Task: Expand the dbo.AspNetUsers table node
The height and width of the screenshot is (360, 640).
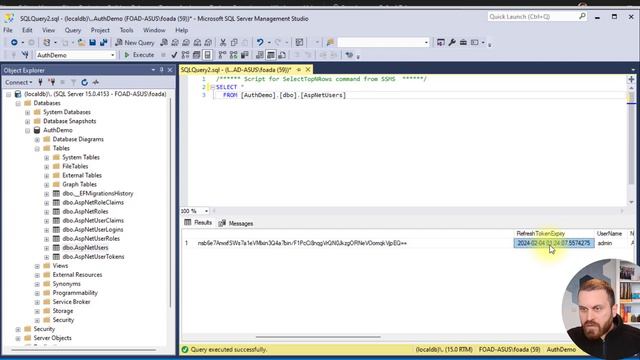Action: click(x=47, y=248)
